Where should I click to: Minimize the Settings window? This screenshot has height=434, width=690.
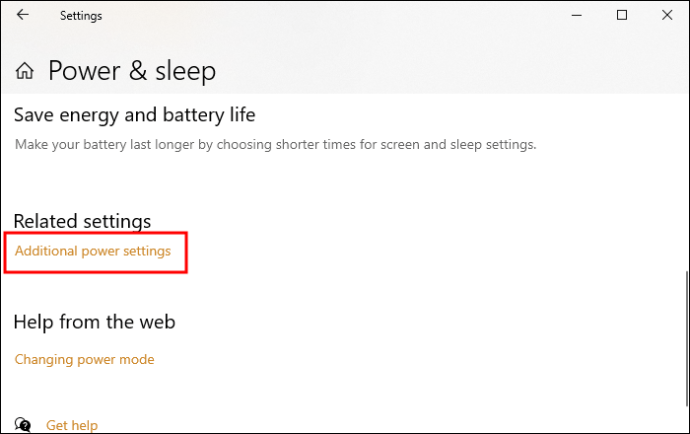(576, 15)
